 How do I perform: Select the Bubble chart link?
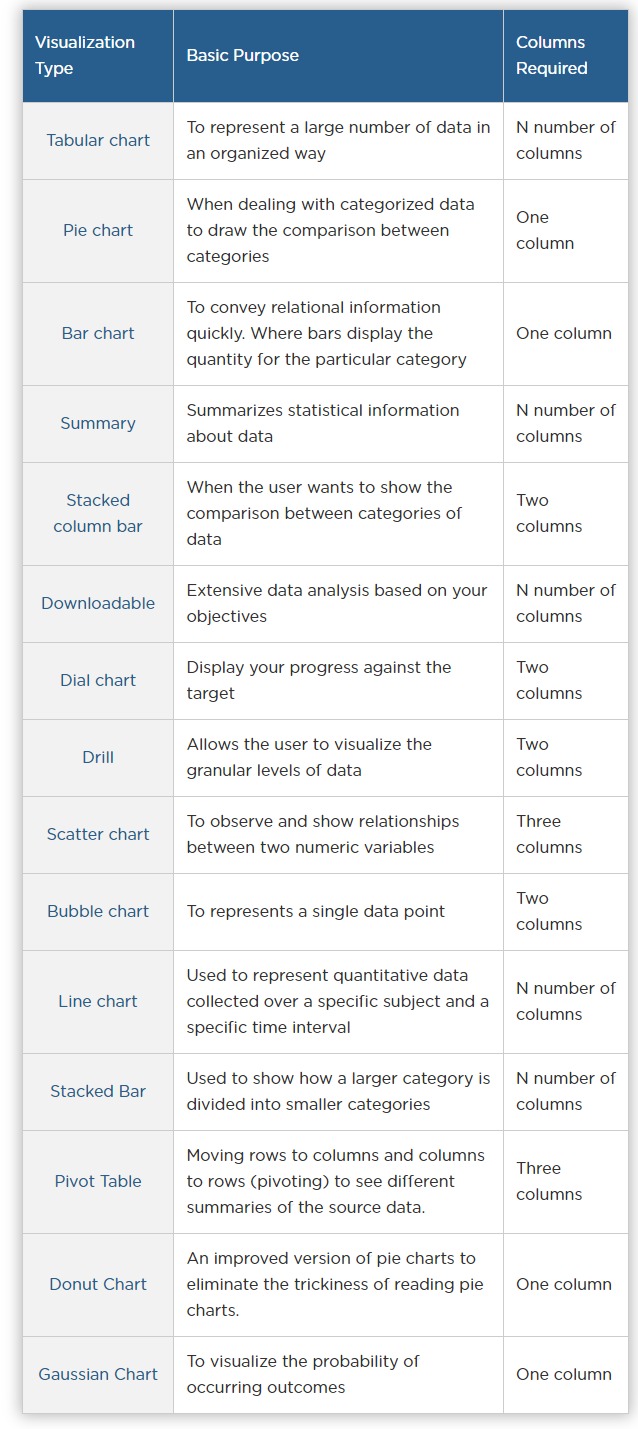tap(98, 911)
